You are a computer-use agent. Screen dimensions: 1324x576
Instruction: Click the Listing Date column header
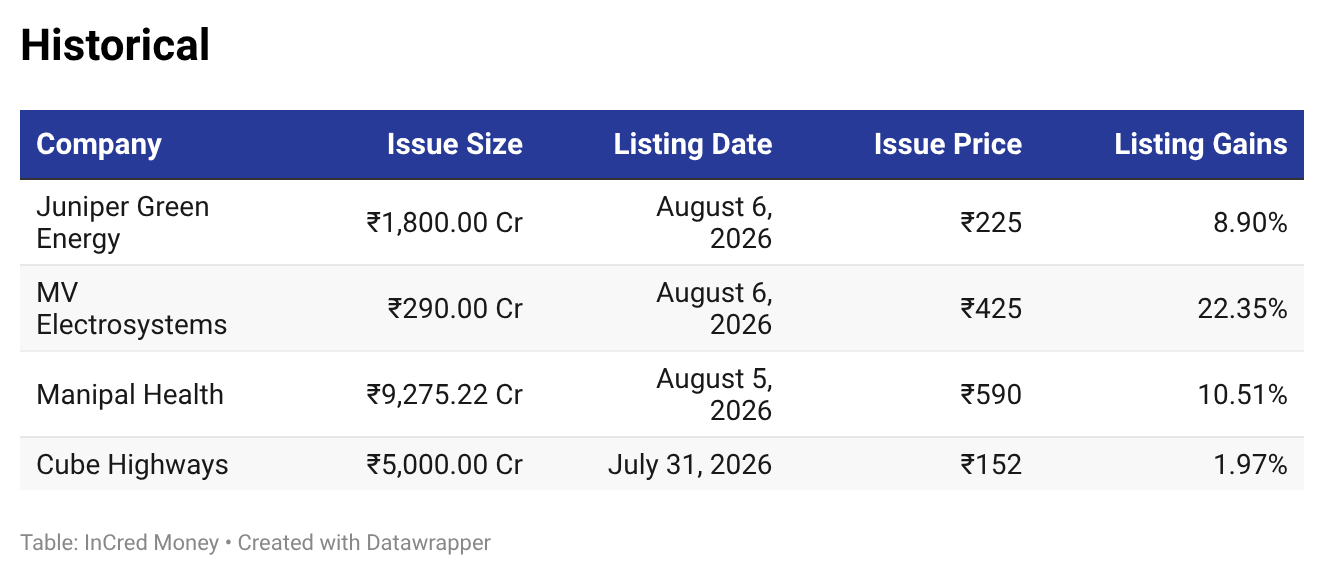click(693, 144)
